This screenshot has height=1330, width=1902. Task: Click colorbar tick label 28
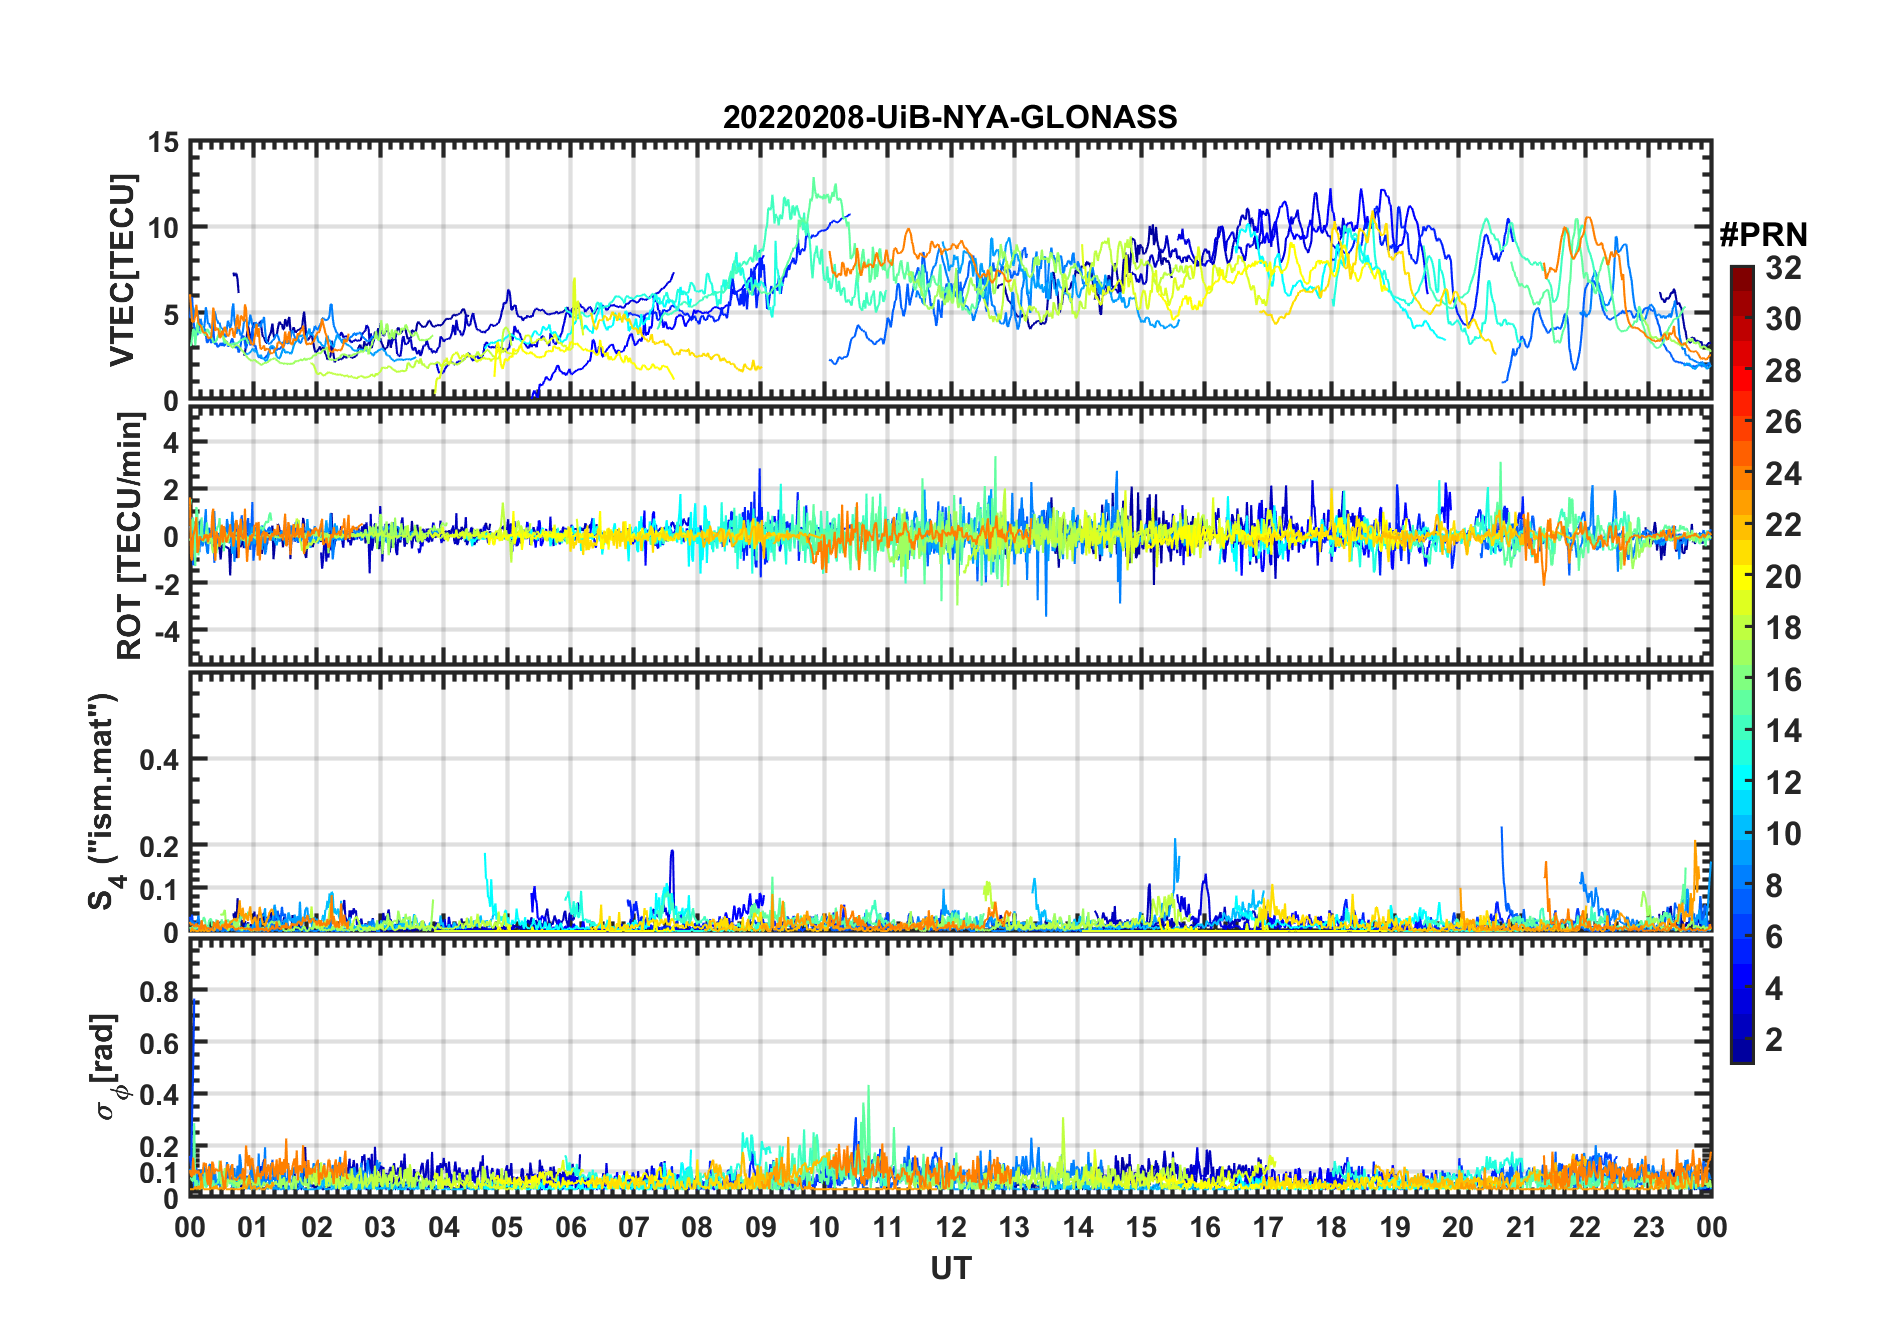tap(1783, 370)
